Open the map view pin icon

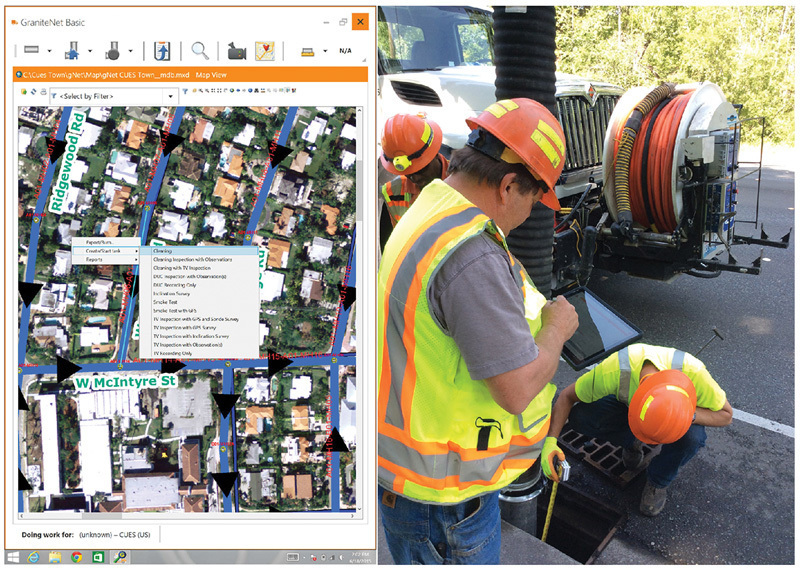(265, 51)
